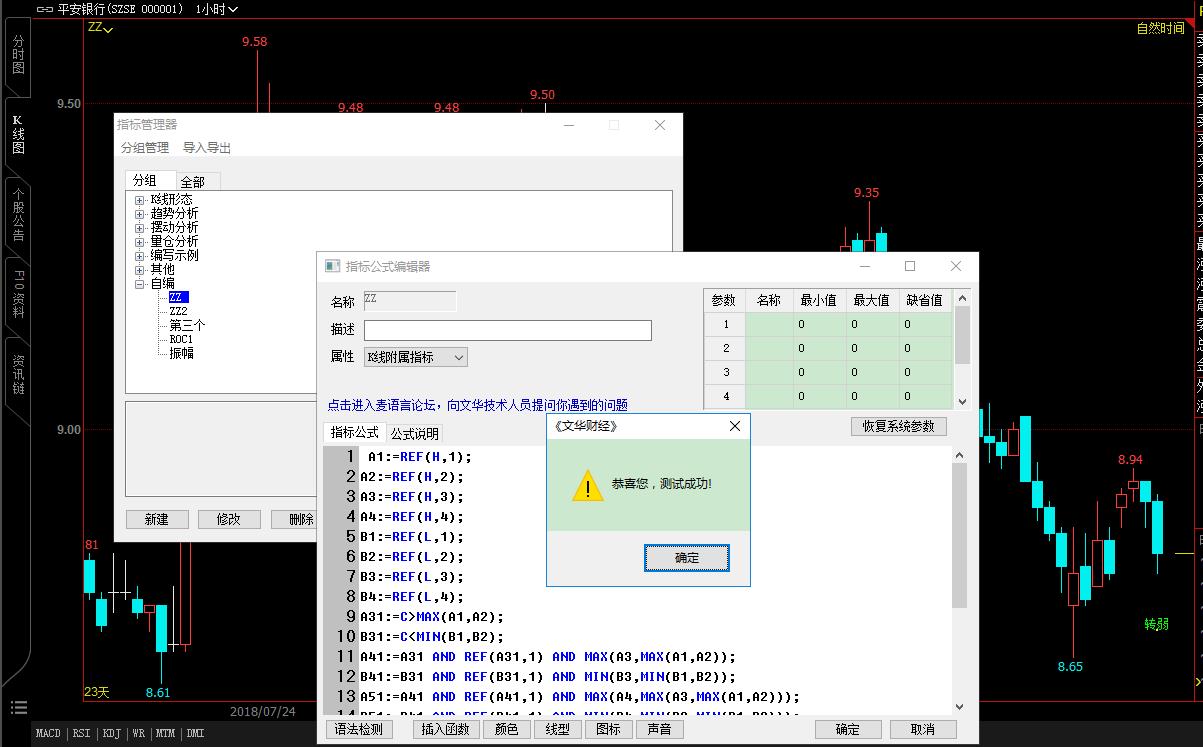
Task: Click the 麦语言论坛 forum link
Action: [x=477, y=405]
